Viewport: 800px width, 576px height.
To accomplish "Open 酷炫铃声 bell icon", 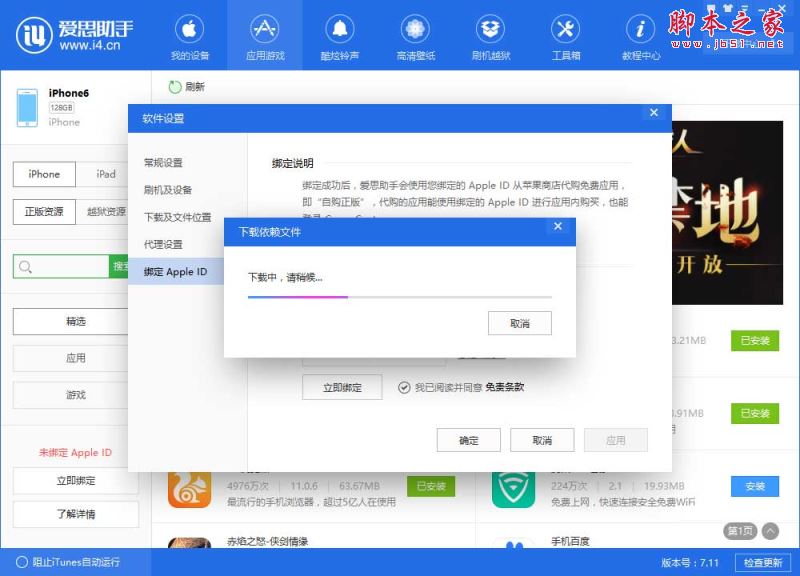I will pos(340,29).
